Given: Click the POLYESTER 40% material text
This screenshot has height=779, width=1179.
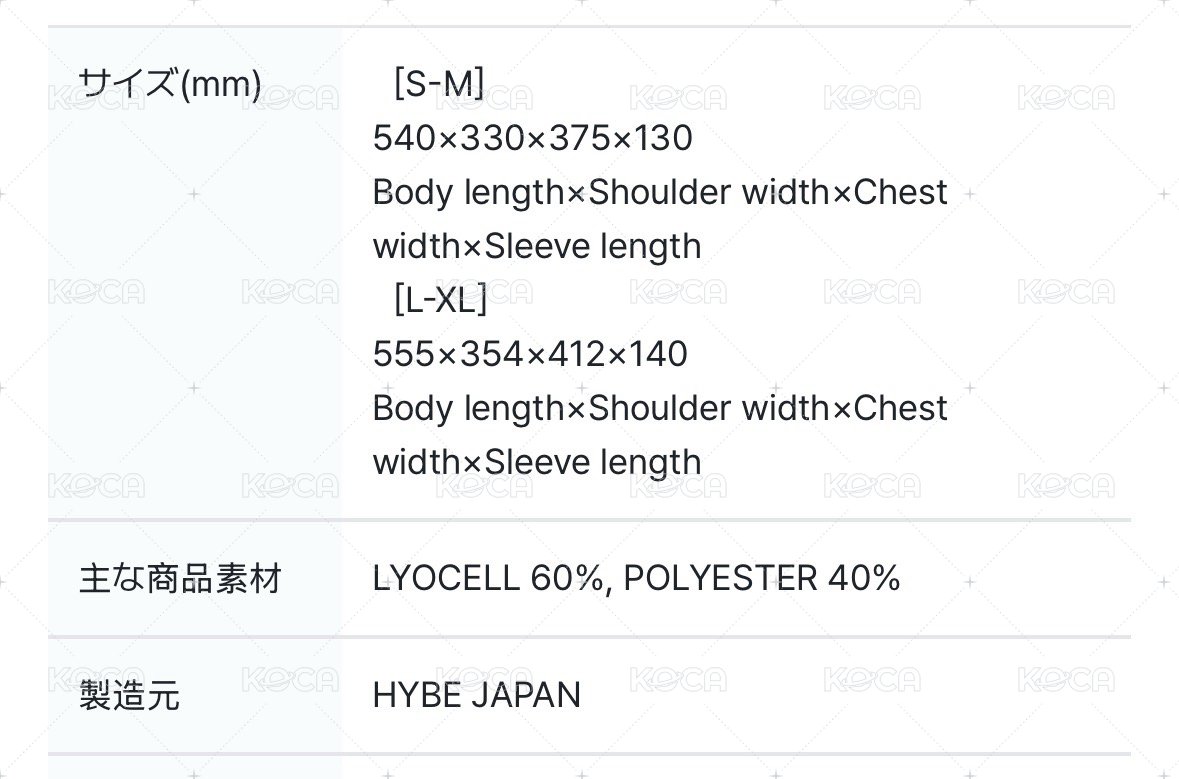Looking at the screenshot, I should [x=762, y=578].
